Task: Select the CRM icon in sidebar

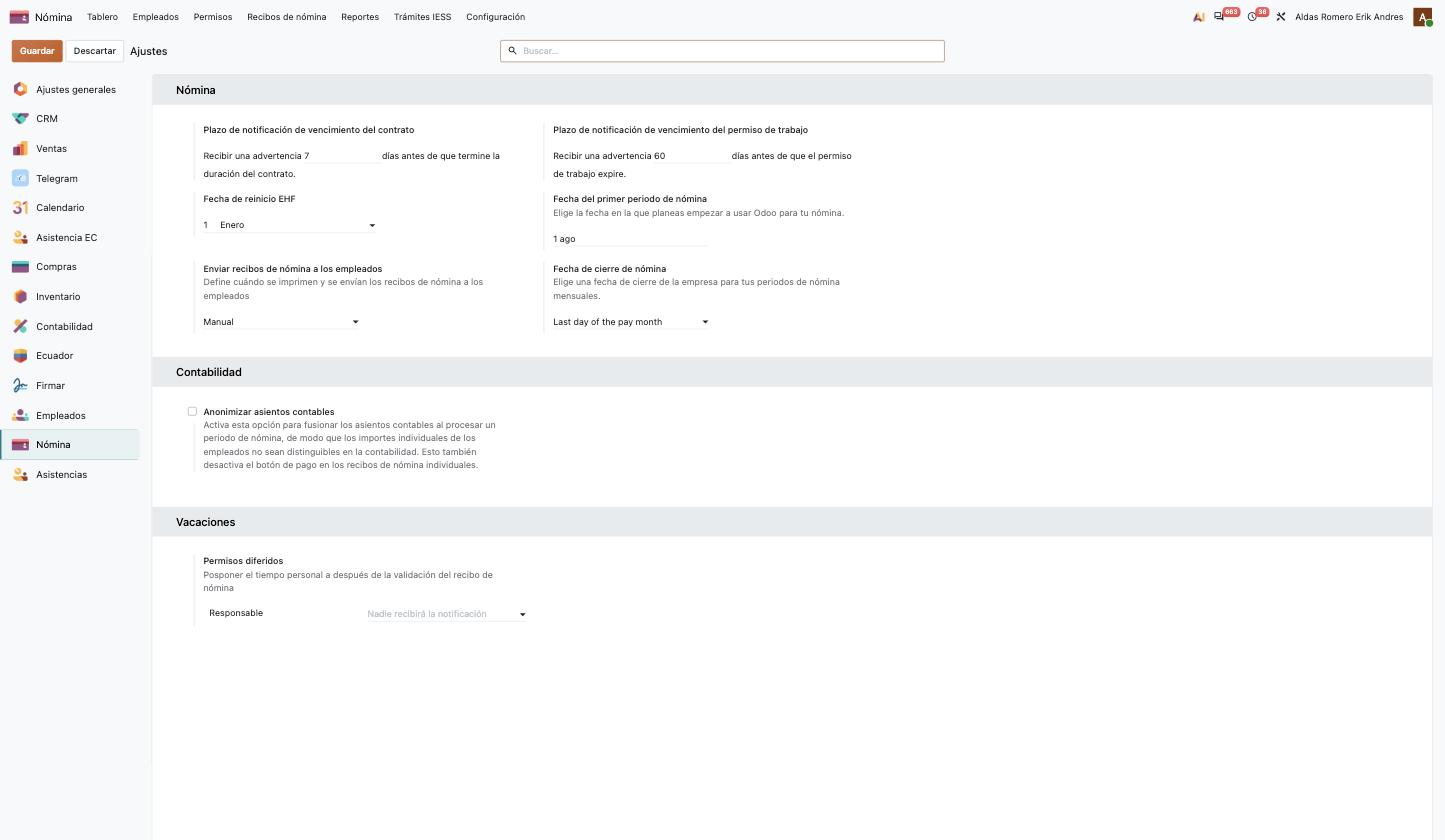Action: [x=20, y=119]
